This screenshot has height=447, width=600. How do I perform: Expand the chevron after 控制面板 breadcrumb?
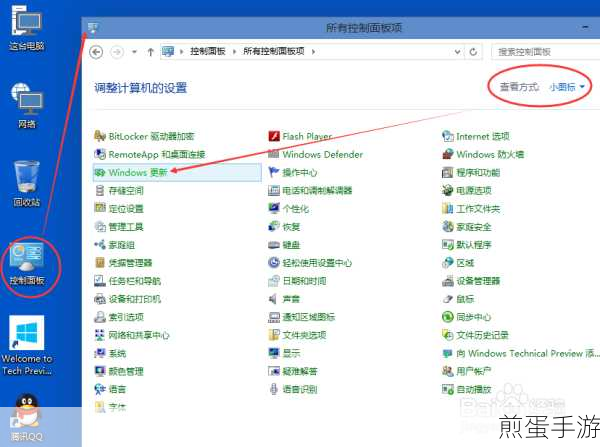pyautogui.click(x=234, y=52)
